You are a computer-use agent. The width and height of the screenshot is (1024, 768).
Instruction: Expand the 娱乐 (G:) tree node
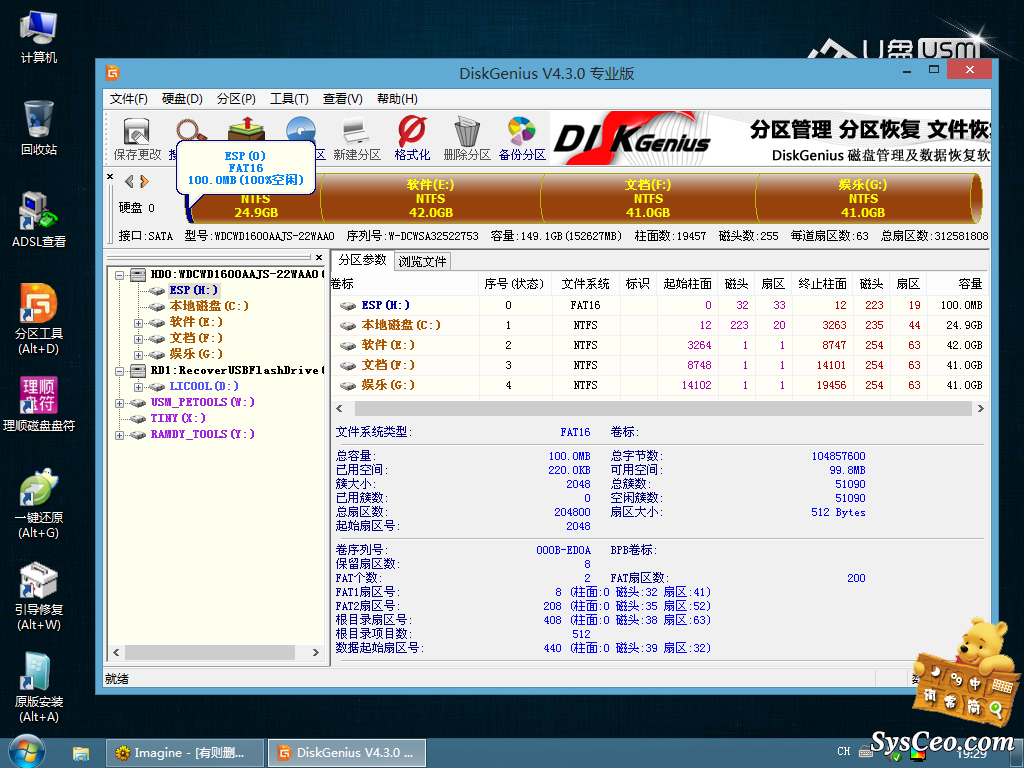(x=138, y=355)
